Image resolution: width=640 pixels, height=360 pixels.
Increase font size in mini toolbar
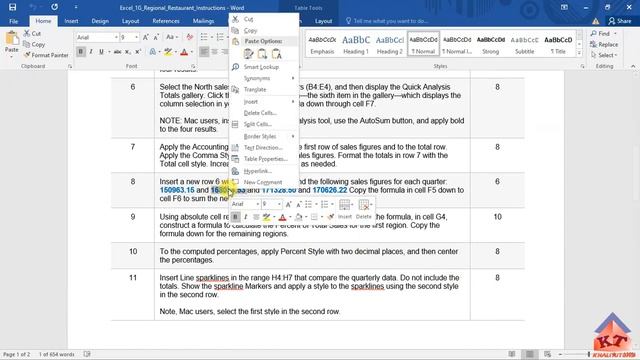(x=289, y=204)
